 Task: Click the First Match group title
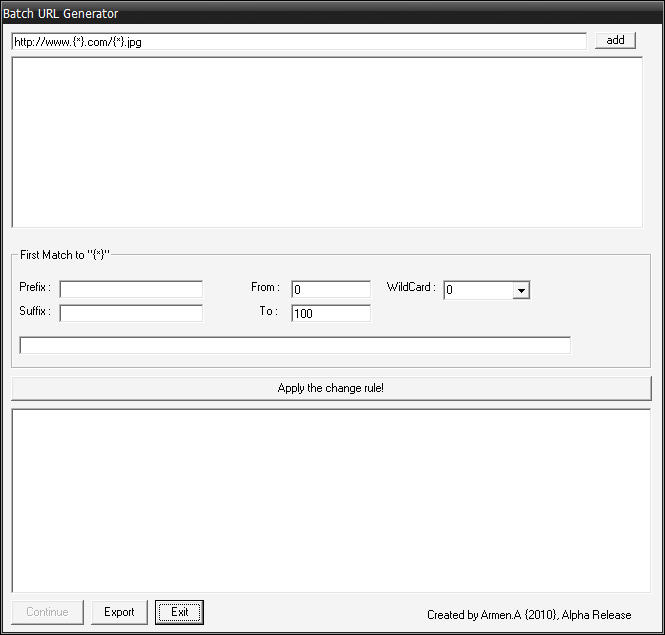tap(65, 255)
